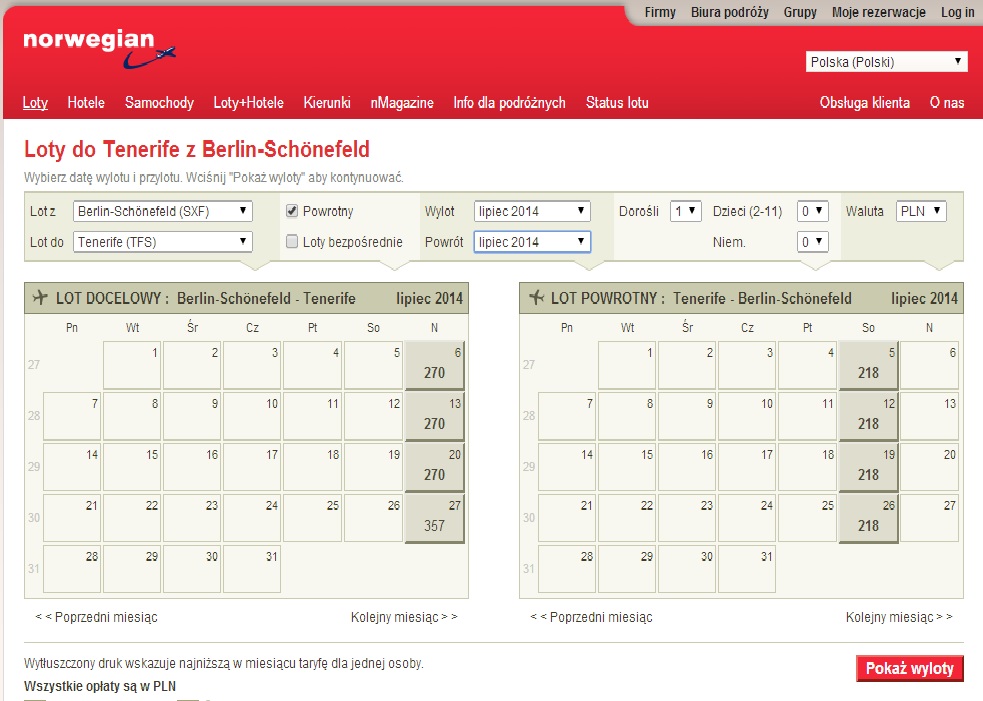This screenshot has height=701, width=983.
Task: Click the page heading Loty do Tenerife
Action: 197,149
